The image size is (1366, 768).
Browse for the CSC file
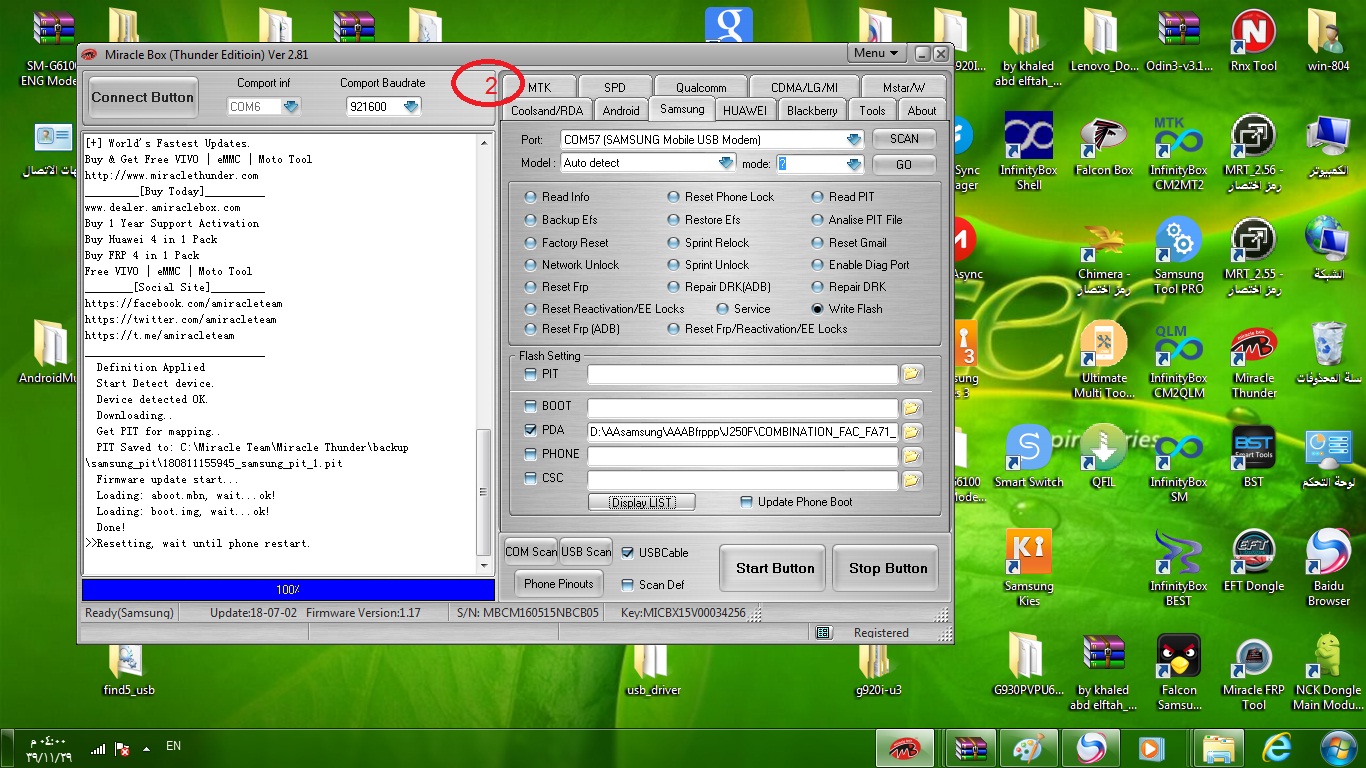tap(912, 480)
